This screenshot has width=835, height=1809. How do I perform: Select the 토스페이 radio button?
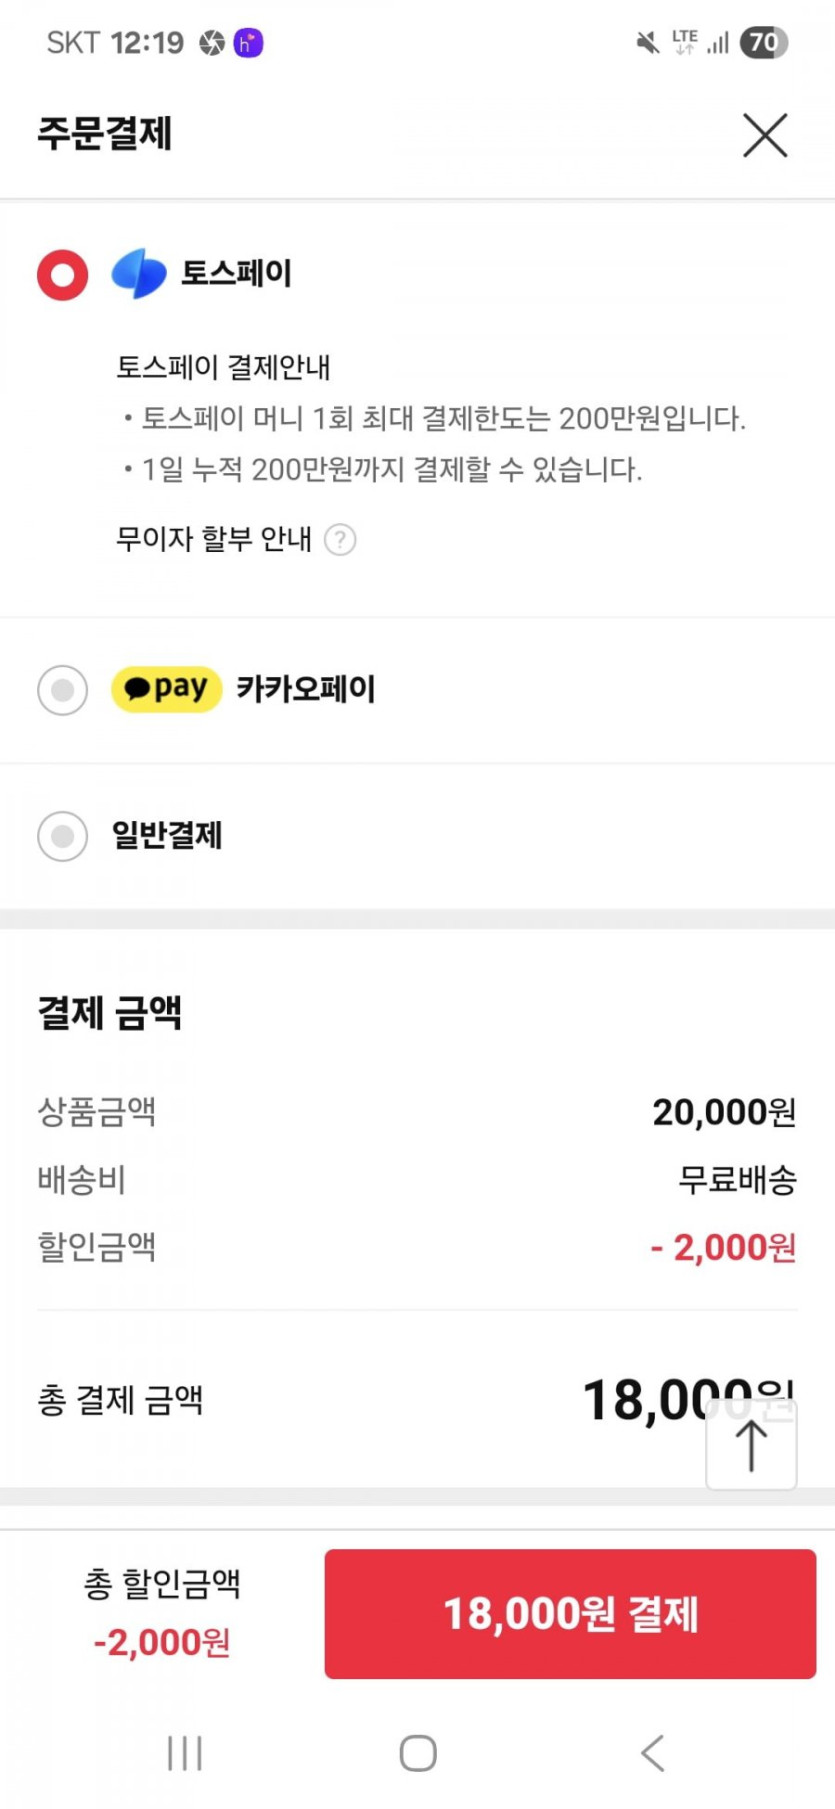63,274
